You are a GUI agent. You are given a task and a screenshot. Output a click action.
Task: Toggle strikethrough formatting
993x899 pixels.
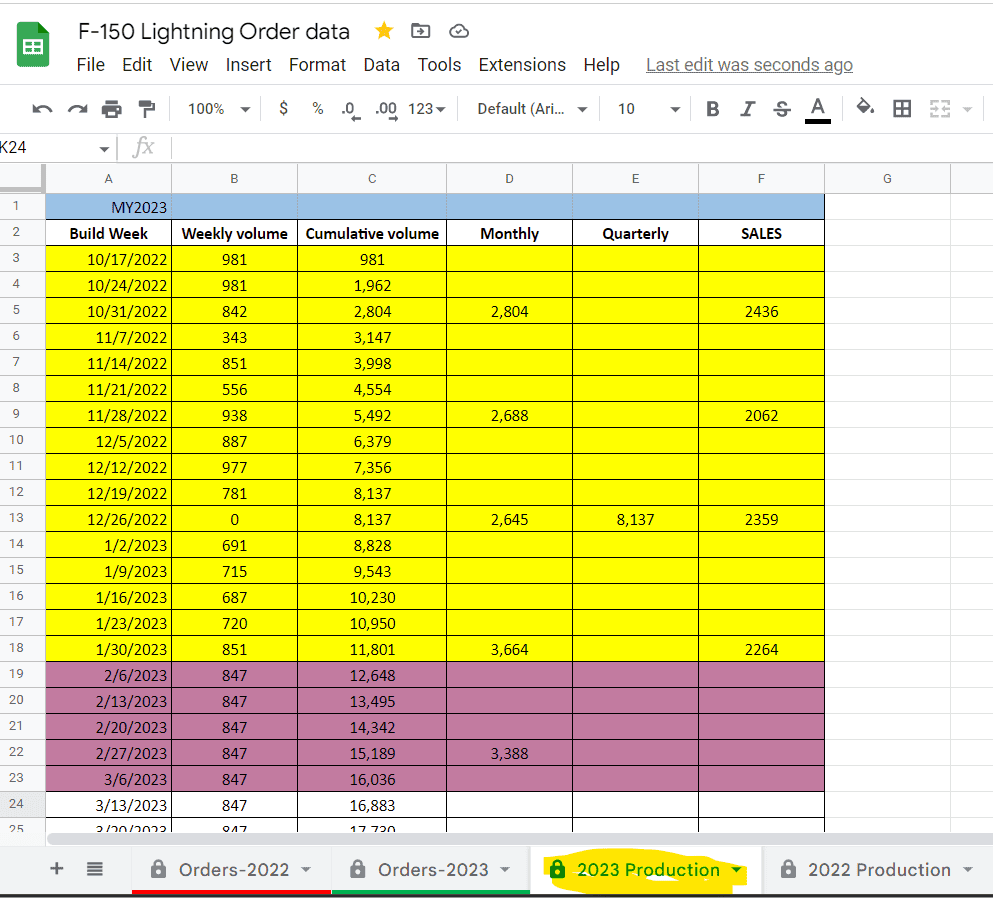point(782,109)
